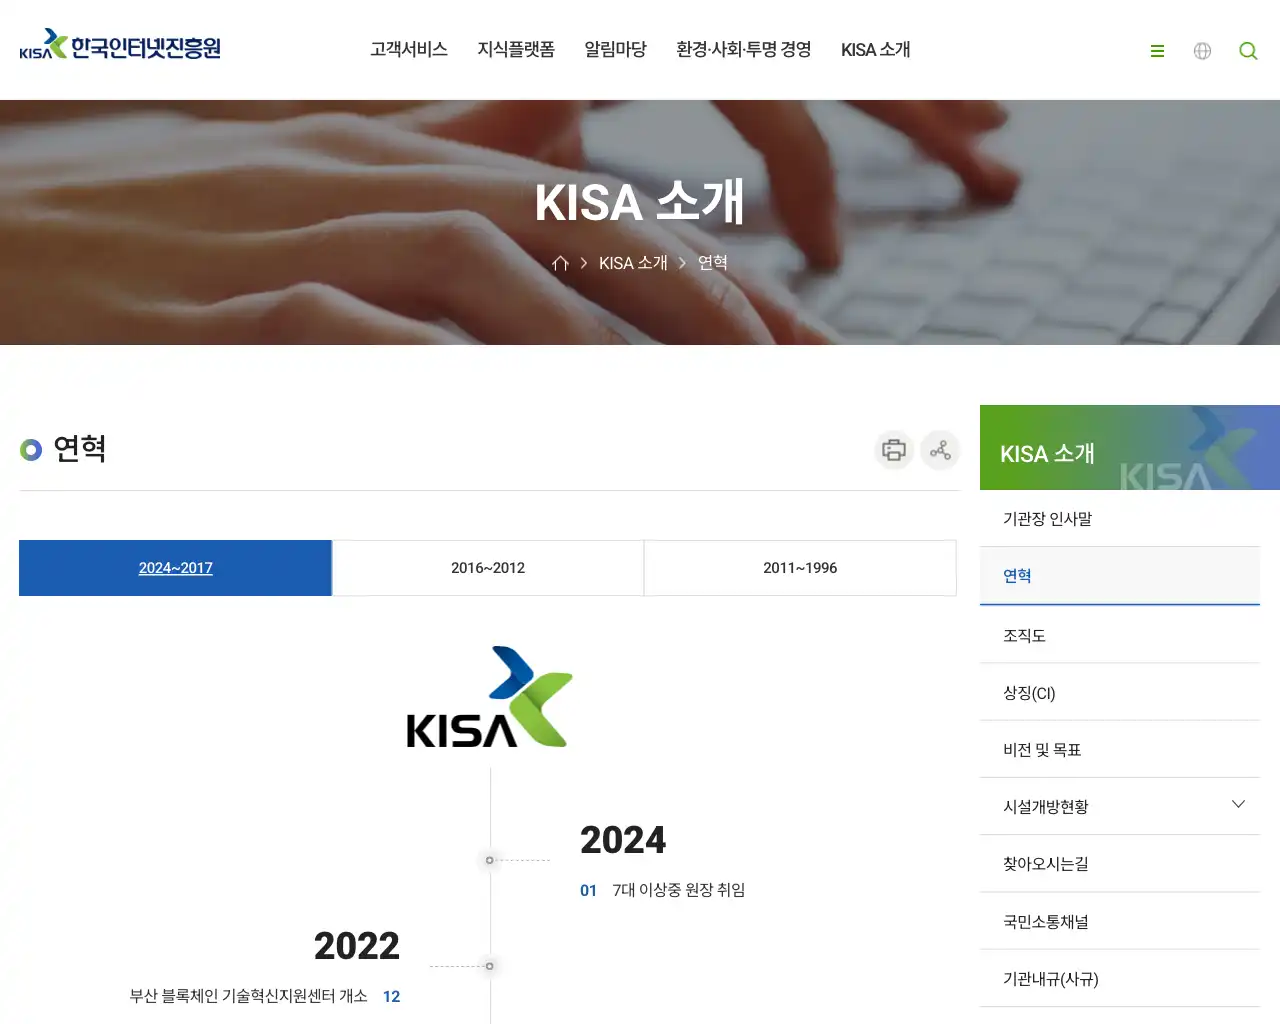Click KISA 소개 in the breadcrumb
Viewport: 1280px width, 1024px height.
click(x=633, y=263)
